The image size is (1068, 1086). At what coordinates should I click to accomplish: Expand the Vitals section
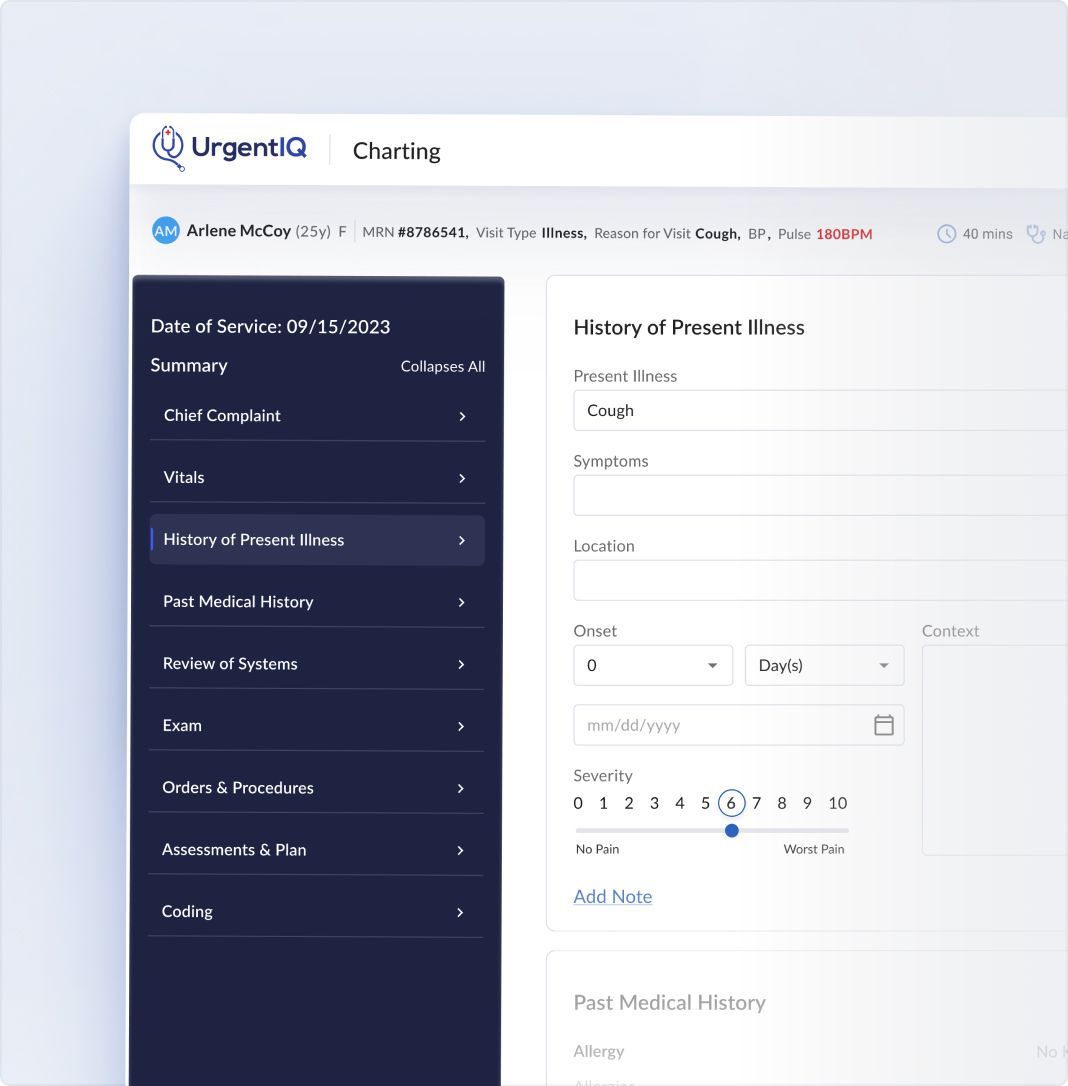point(317,477)
